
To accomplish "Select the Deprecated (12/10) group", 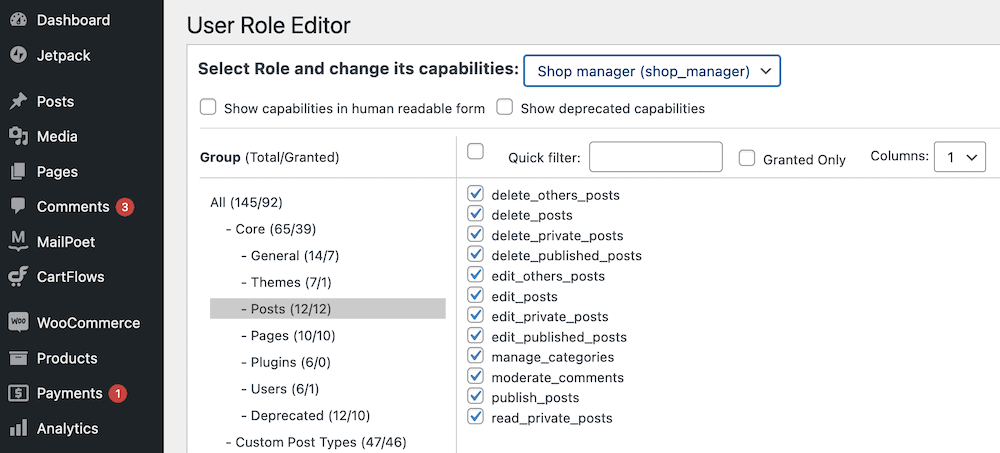I will pyautogui.click(x=305, y=416).
